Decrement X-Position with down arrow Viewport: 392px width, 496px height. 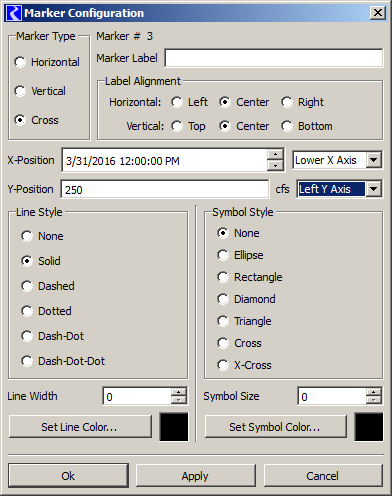(275, 166)
